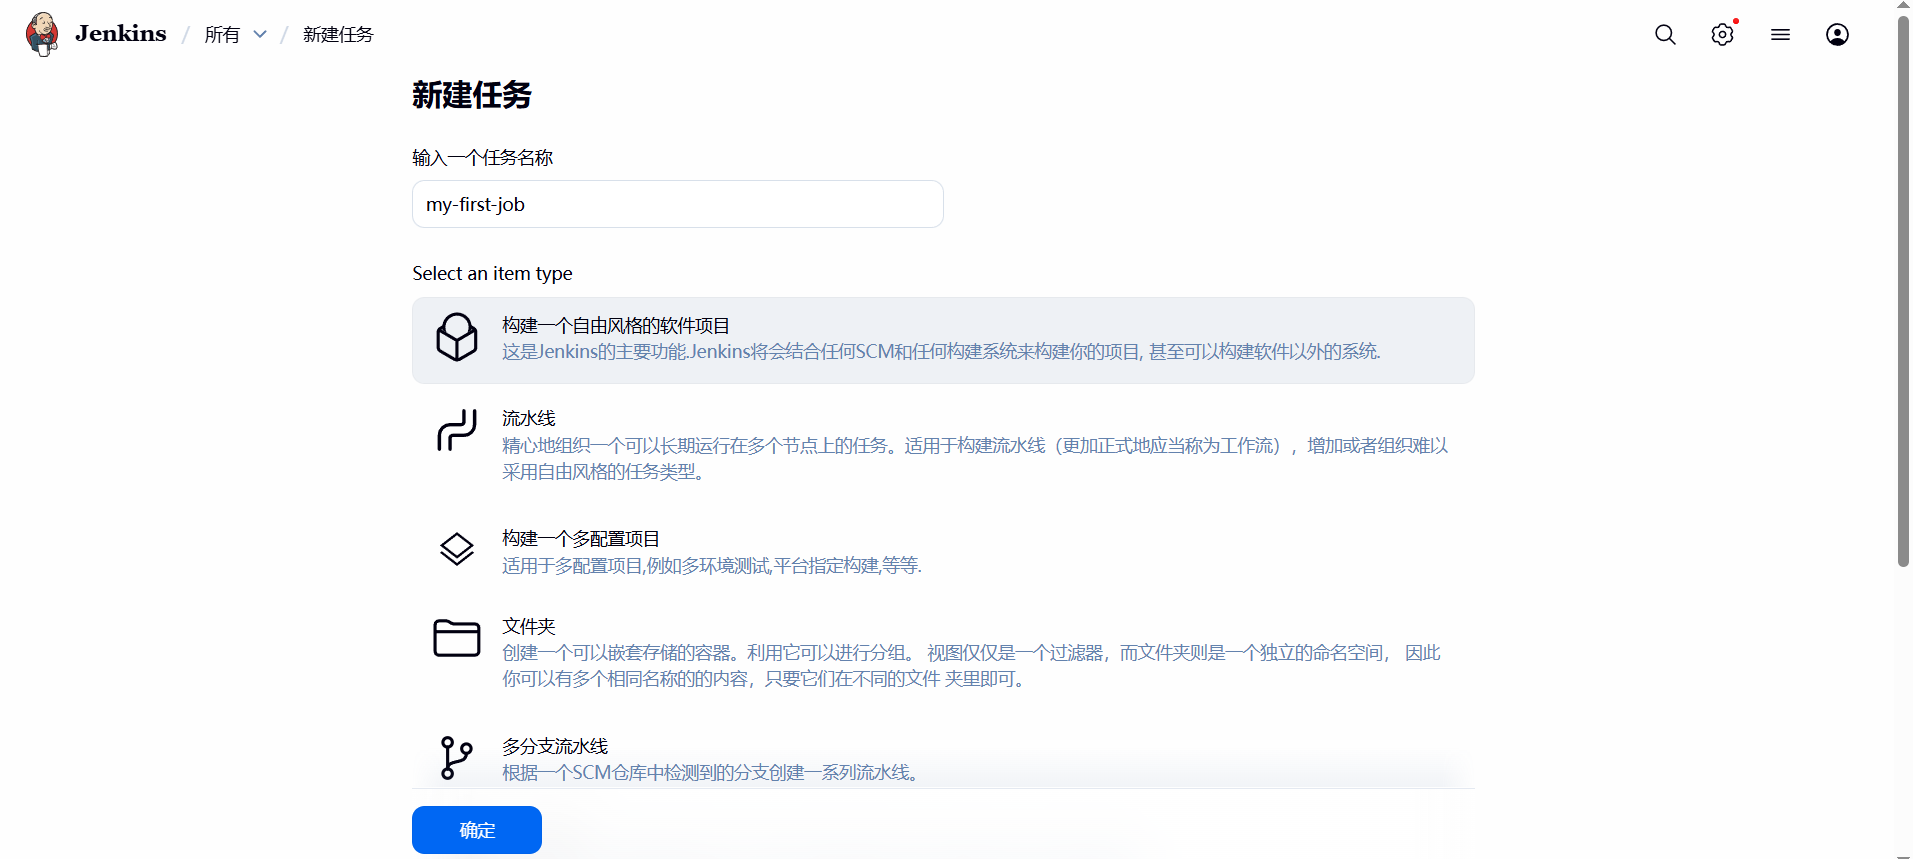This screenshot has height=859, width=1913.
Task: Click the multi-configuration layers icon
Action: [457, 549]
